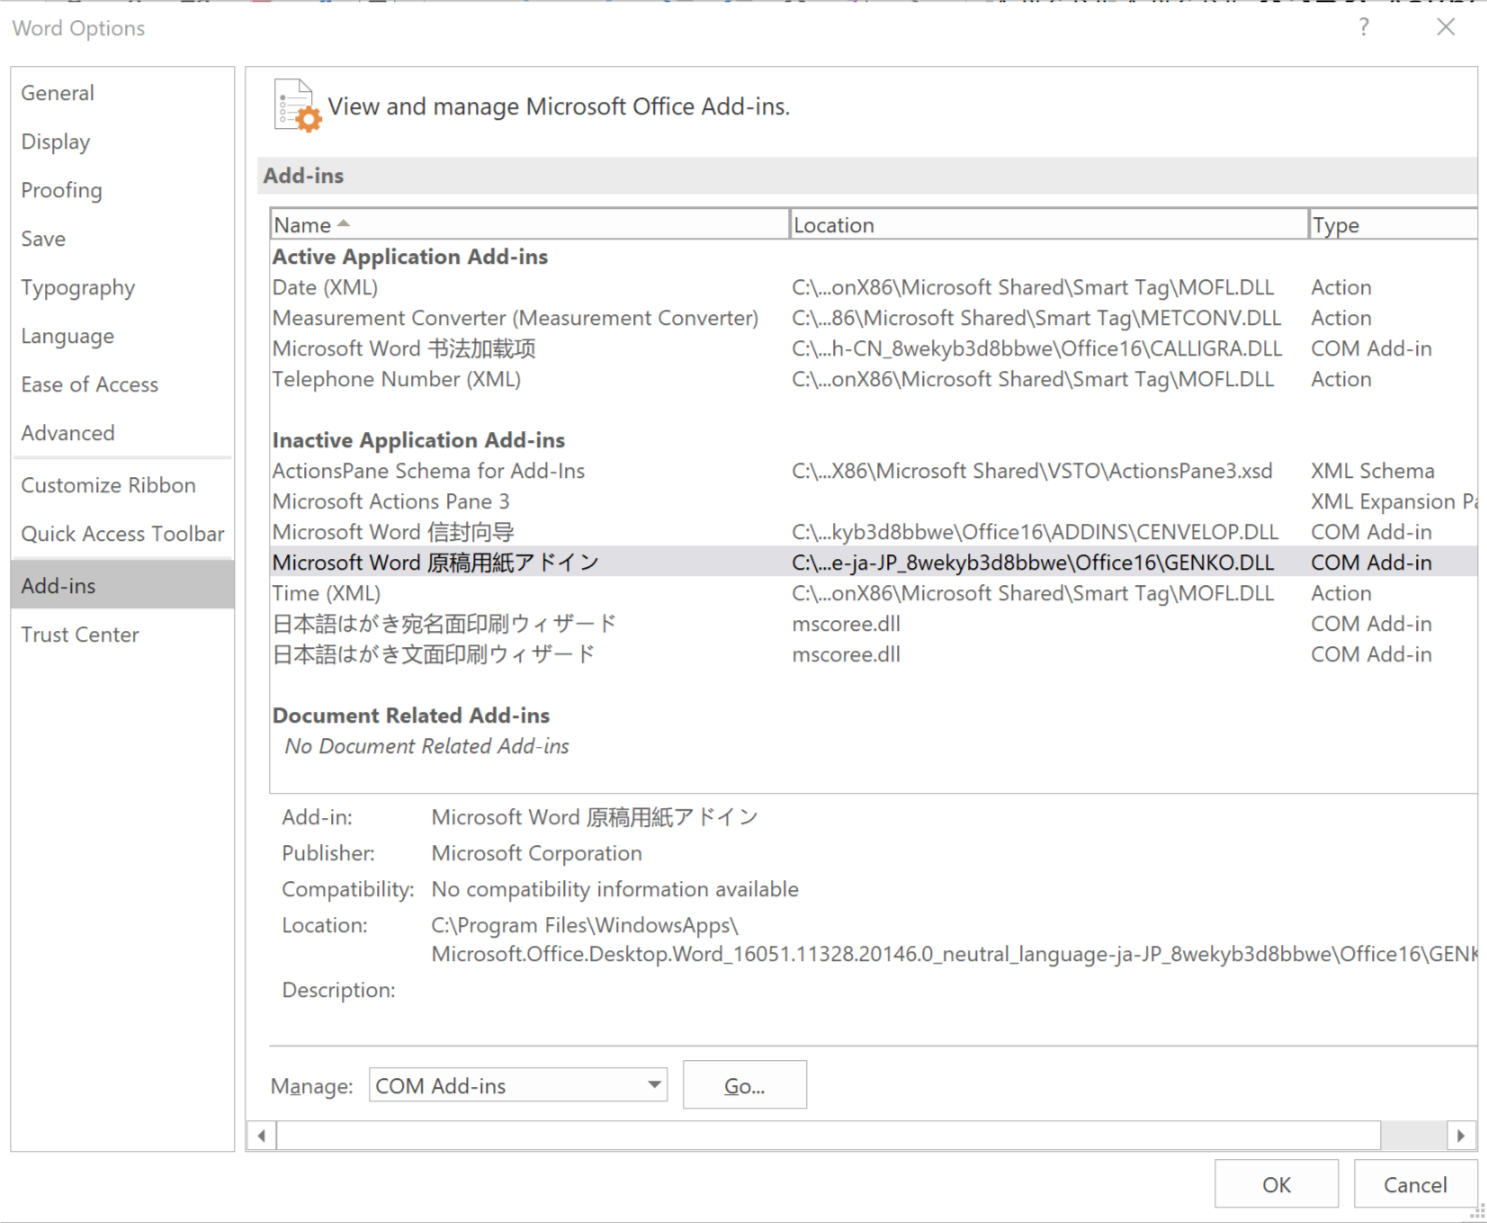Click the Help question mark icon
1487x1223 pixels.
click(x=1364, y=27)
